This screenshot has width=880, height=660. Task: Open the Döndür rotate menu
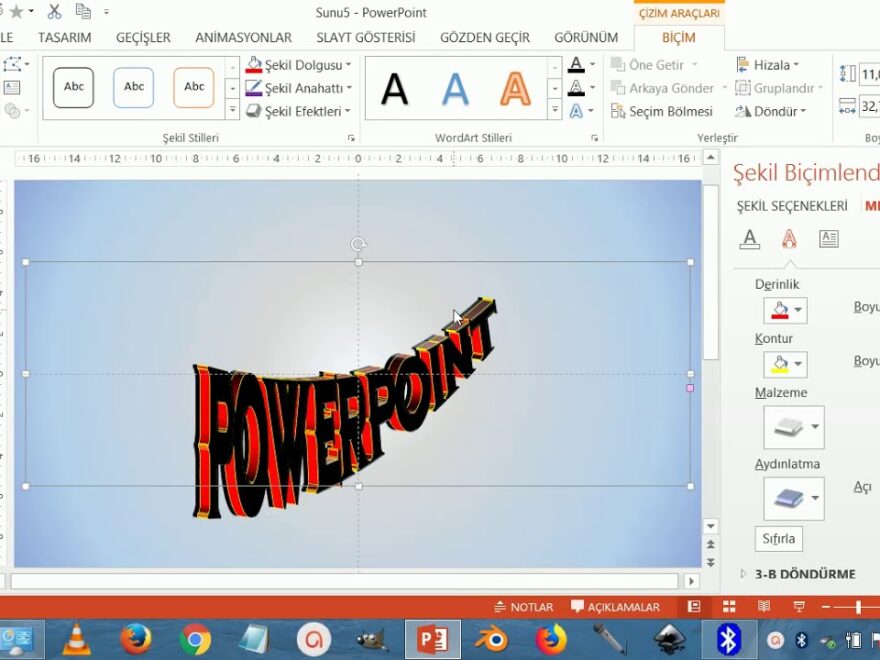(770, 111)
